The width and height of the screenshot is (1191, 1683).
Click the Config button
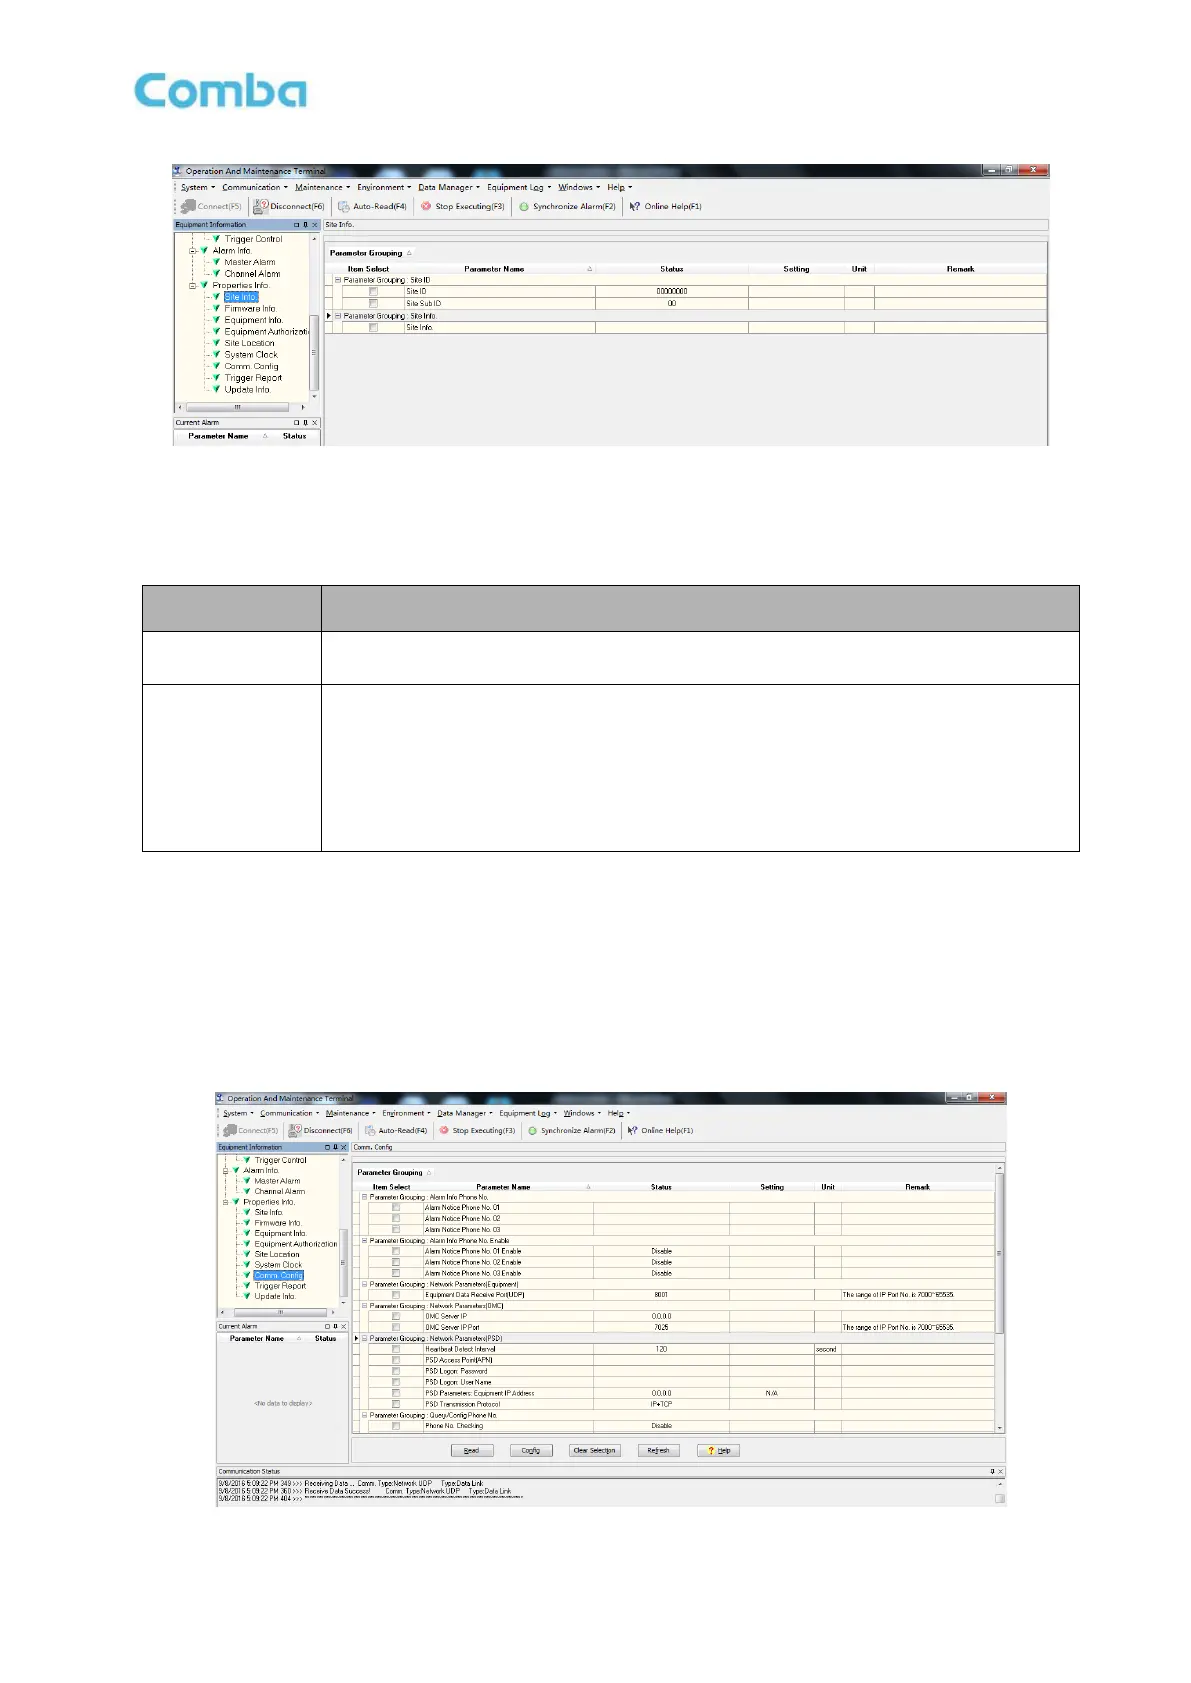[531, 1450]
